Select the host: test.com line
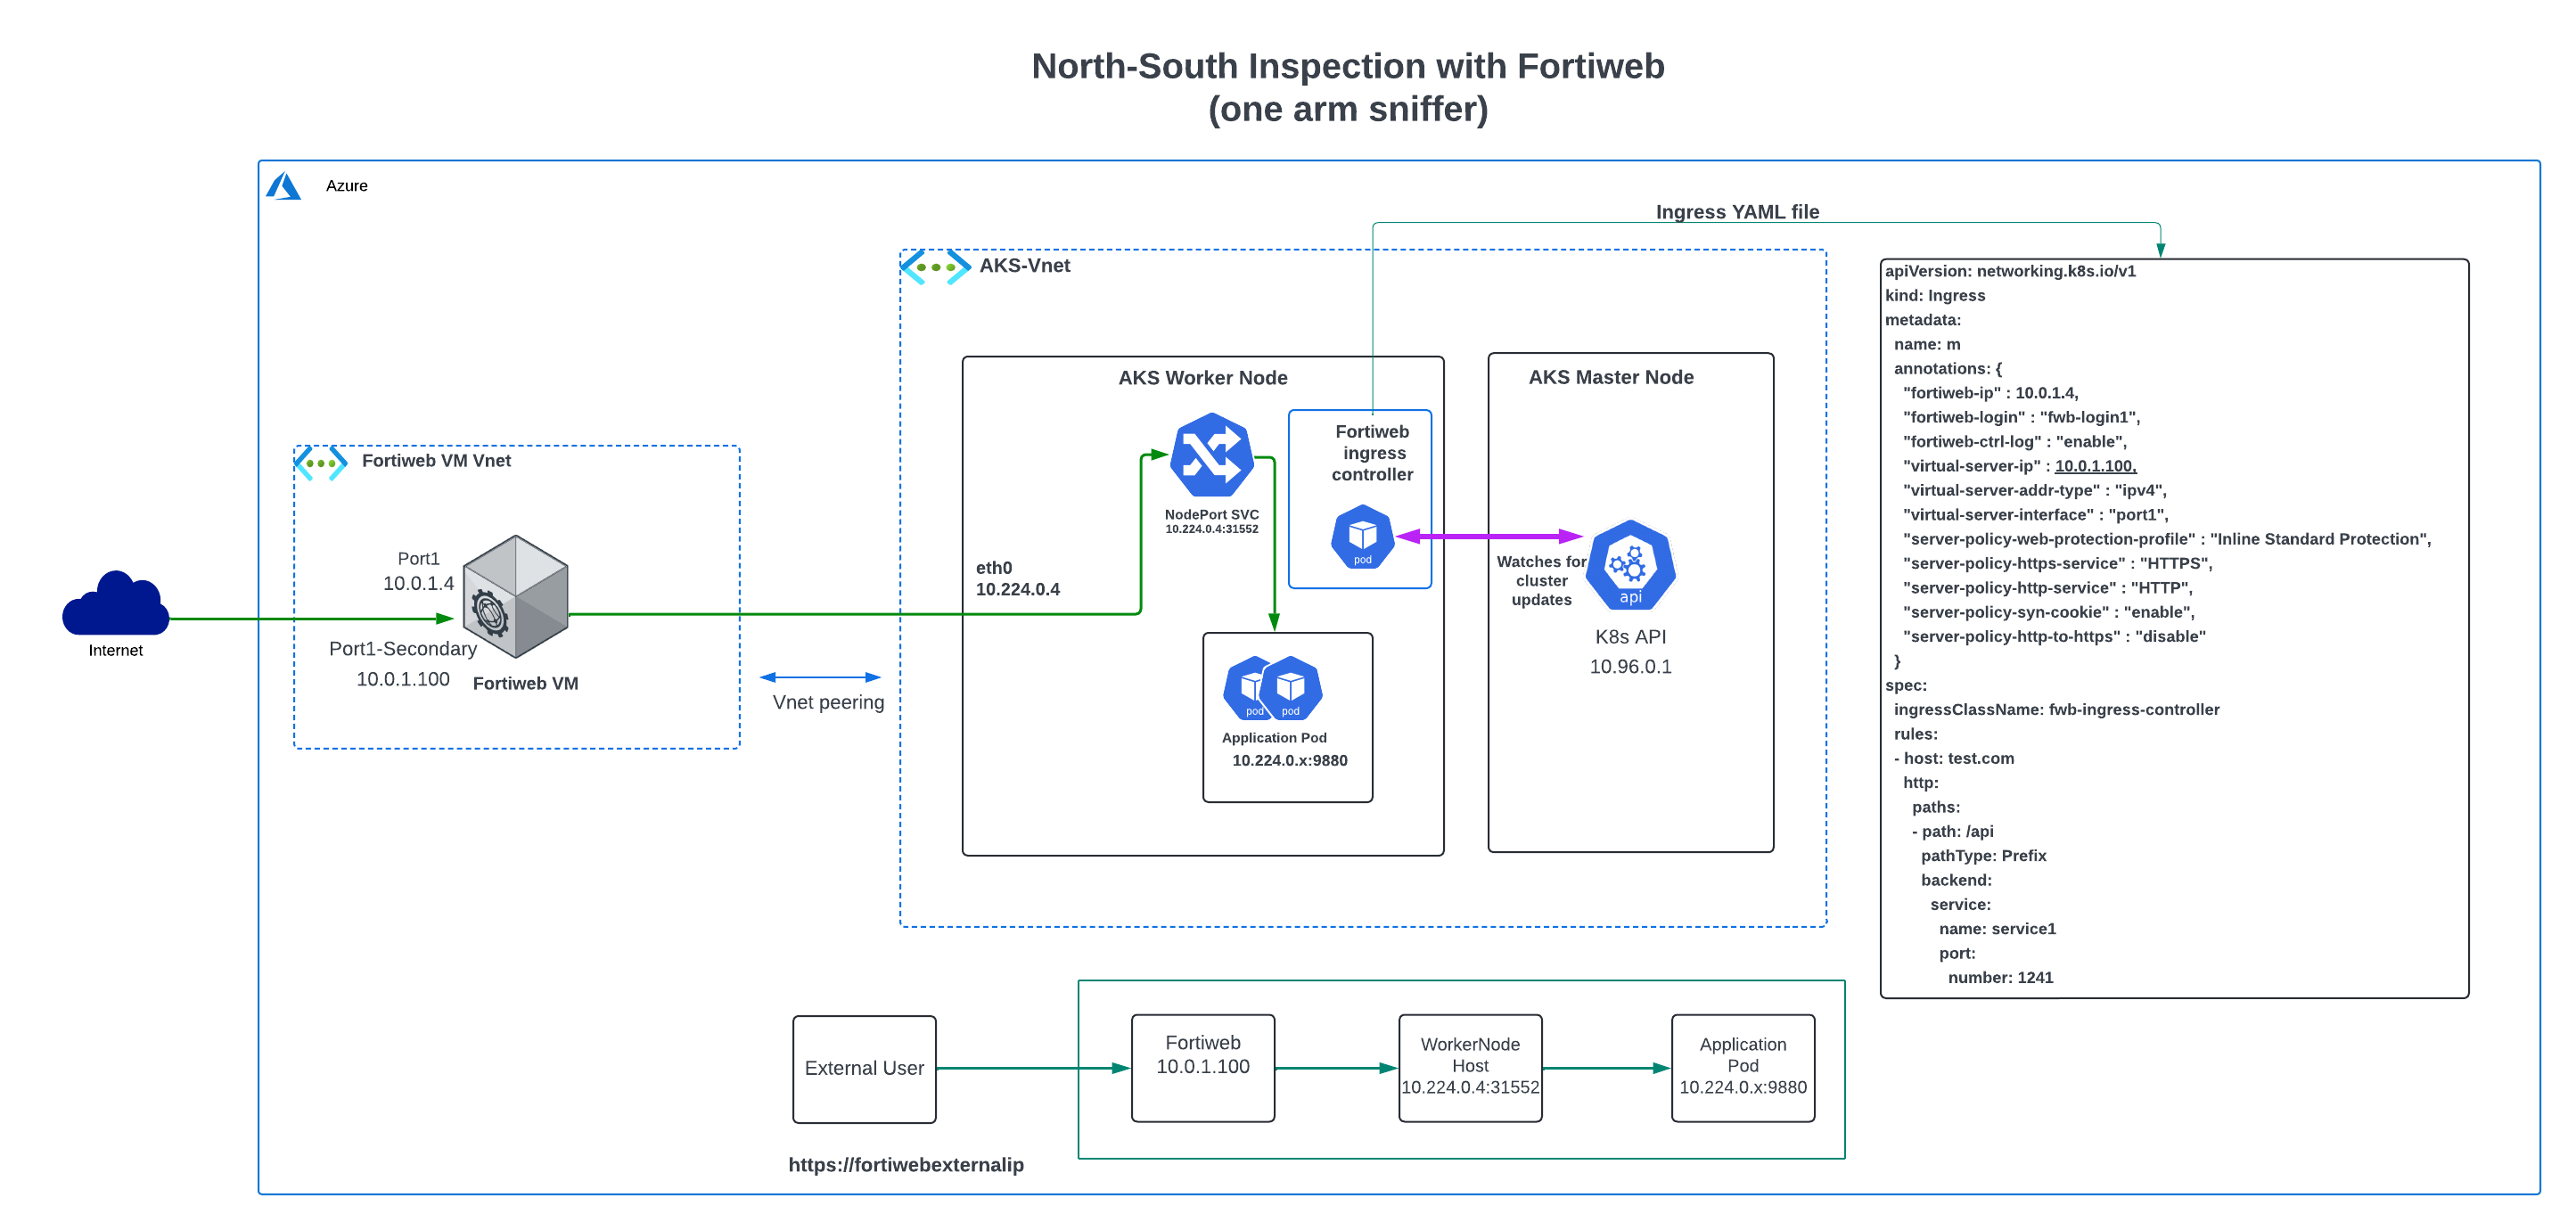2576x1230 pixels. click(x=1954, y=759)
